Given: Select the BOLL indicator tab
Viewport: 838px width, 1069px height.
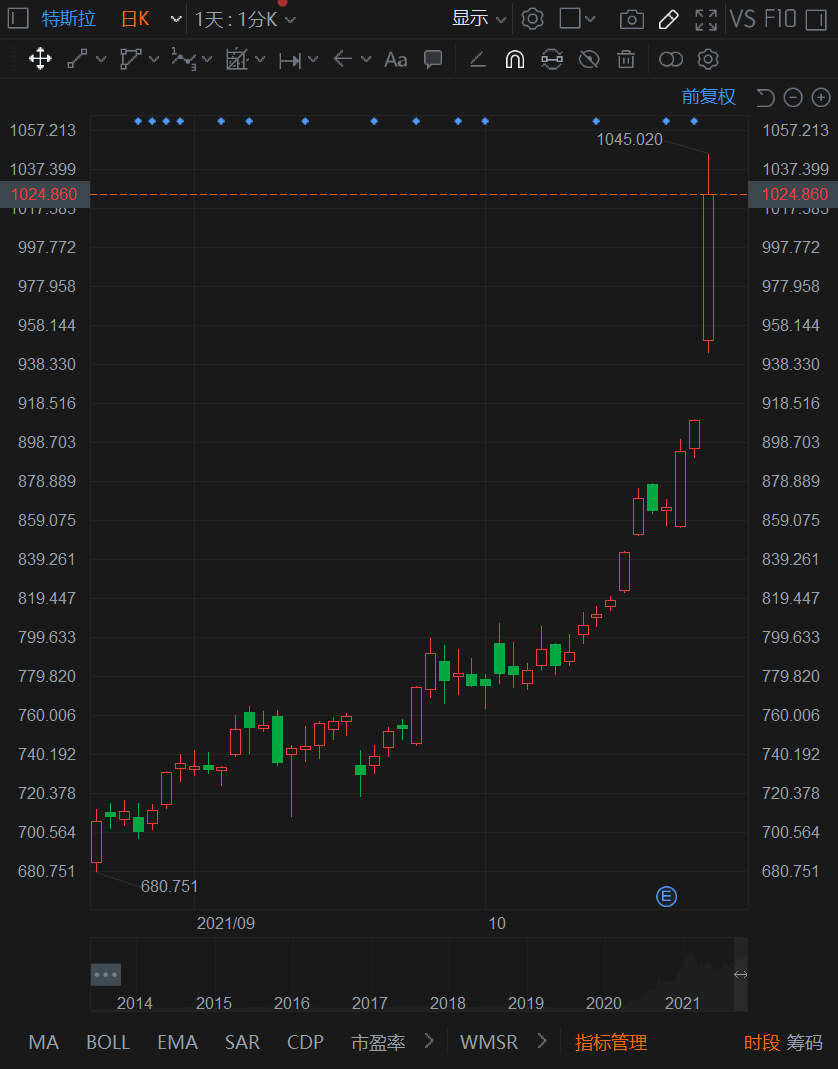Looking at the screenshot, I should click(108, 1042).
